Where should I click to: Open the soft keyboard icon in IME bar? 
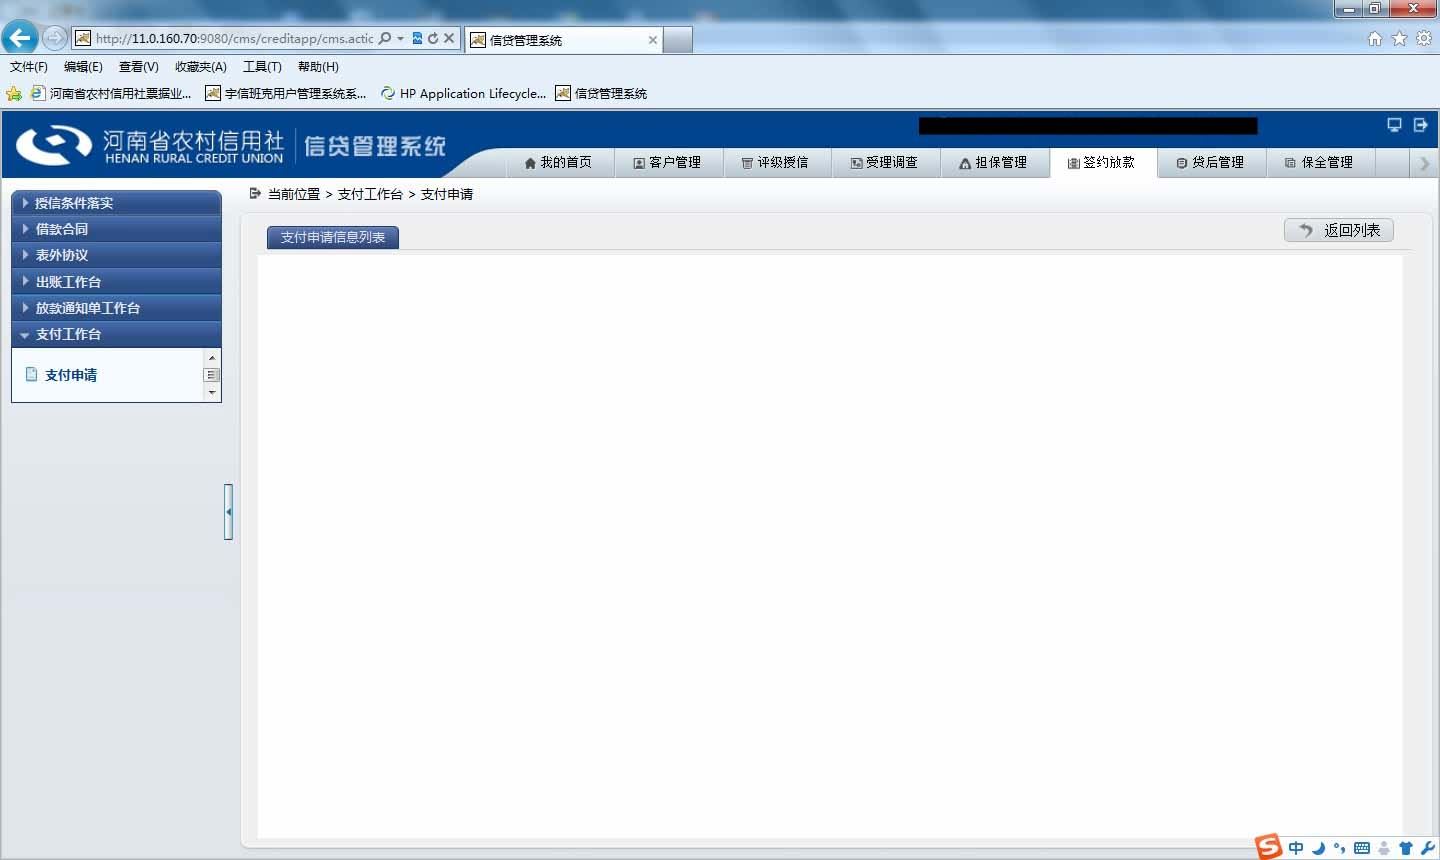tap(1362, 848)
